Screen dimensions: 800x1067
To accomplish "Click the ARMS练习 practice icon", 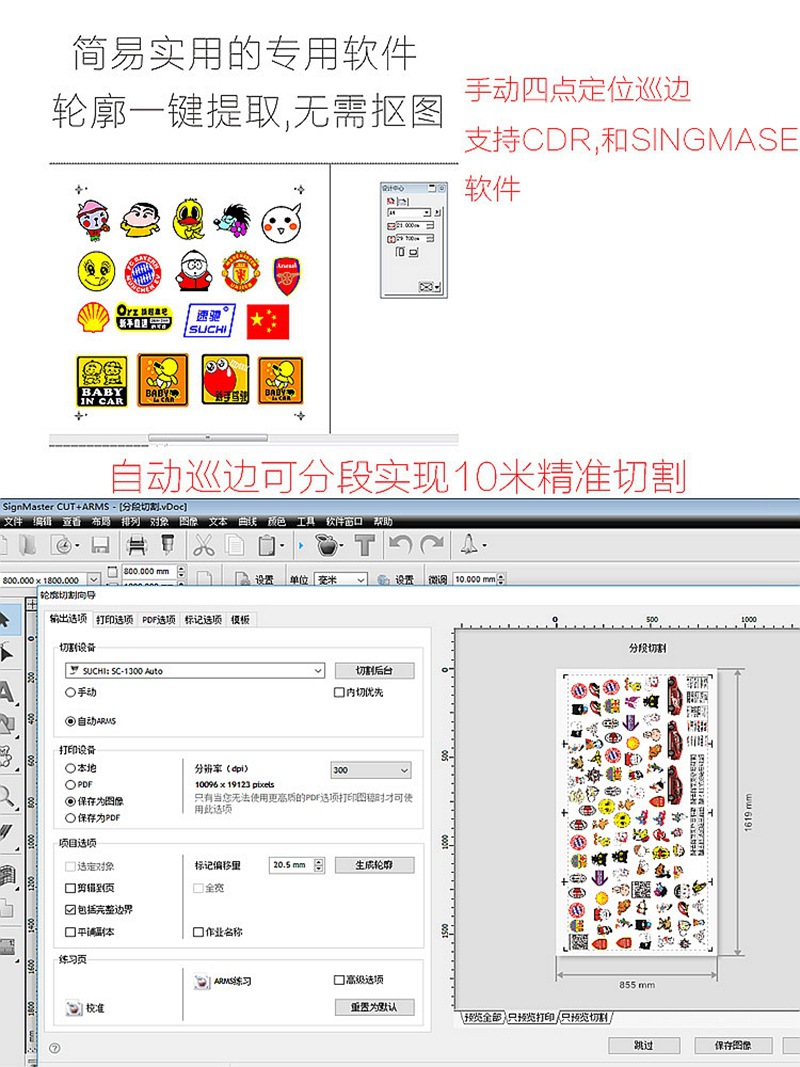I will (x=202, y=981).
